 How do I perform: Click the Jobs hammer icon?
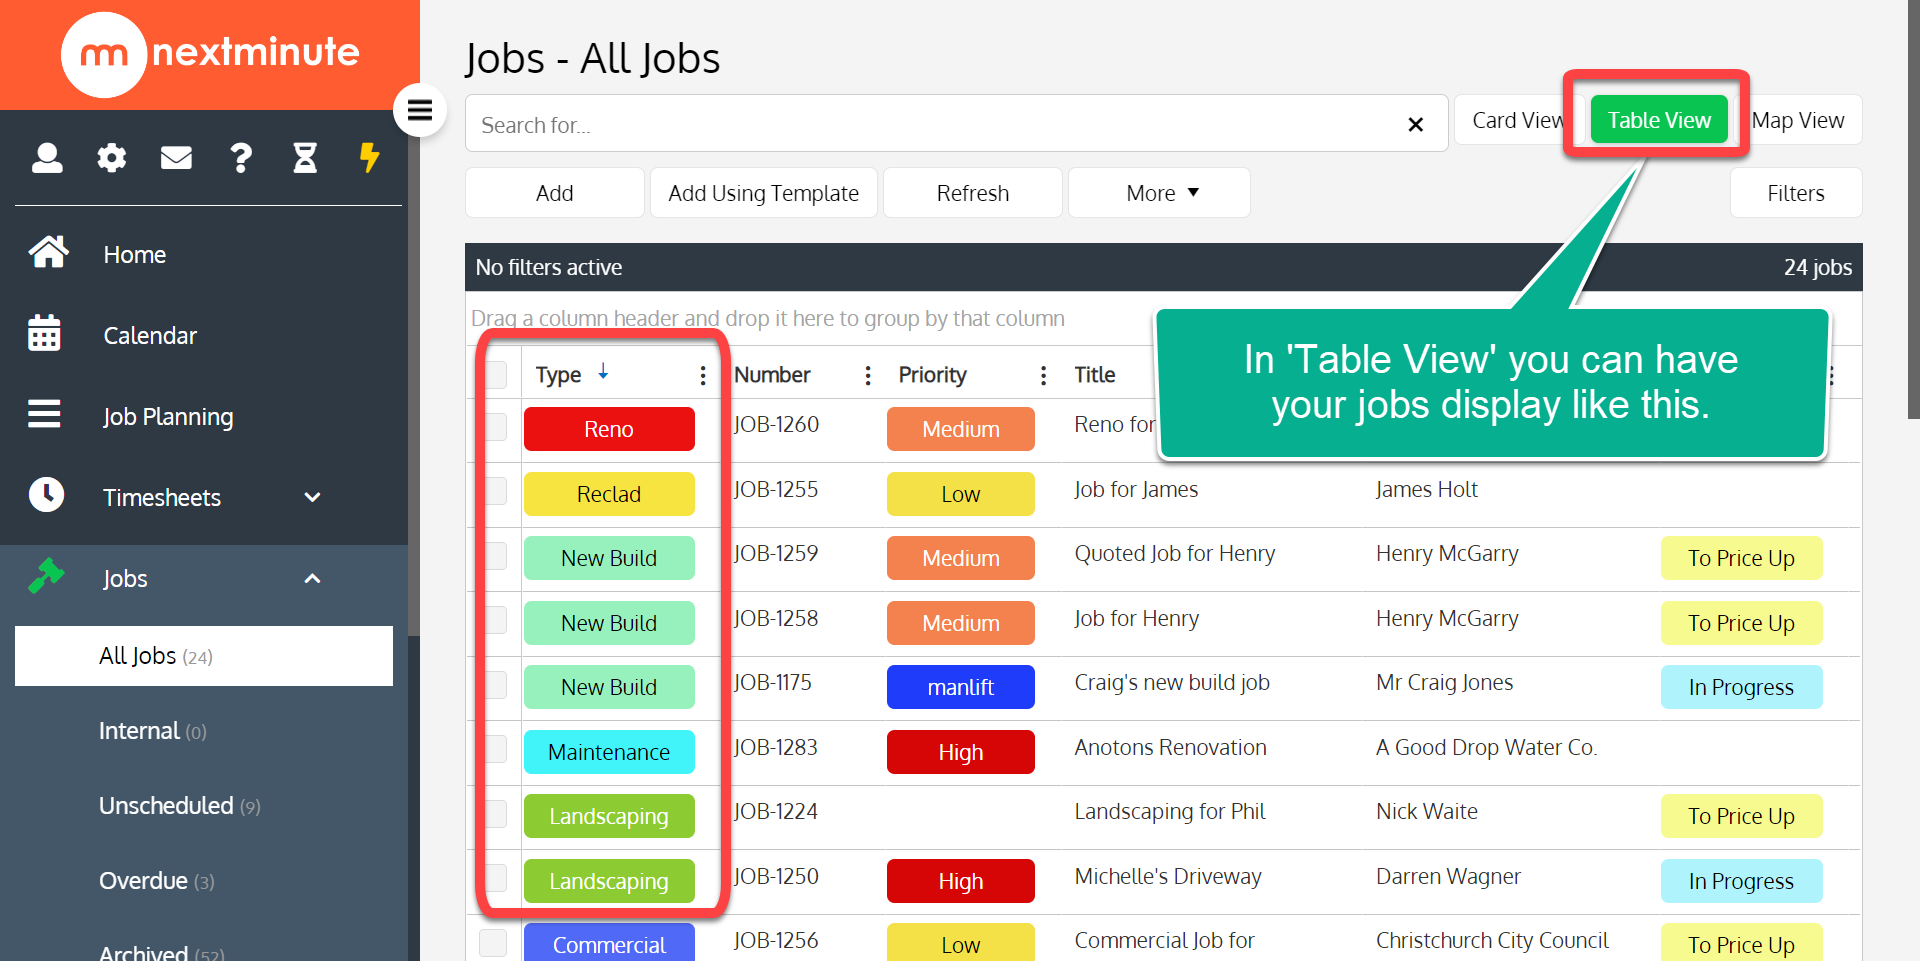46,576
